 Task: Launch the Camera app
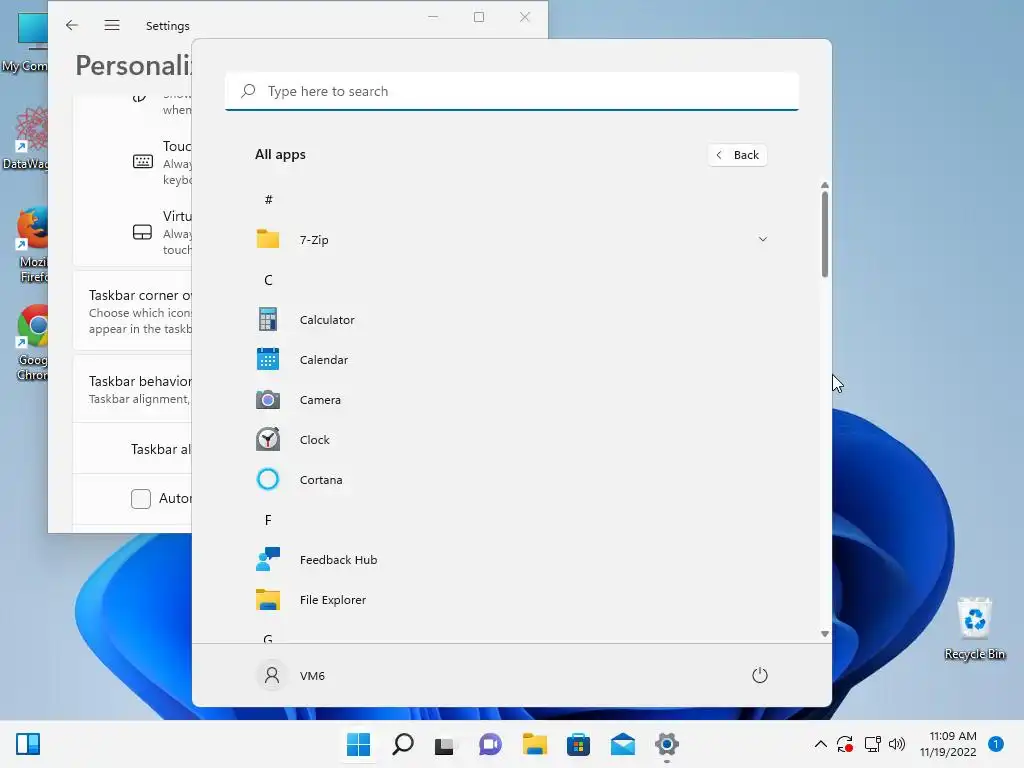coord(511,400)
